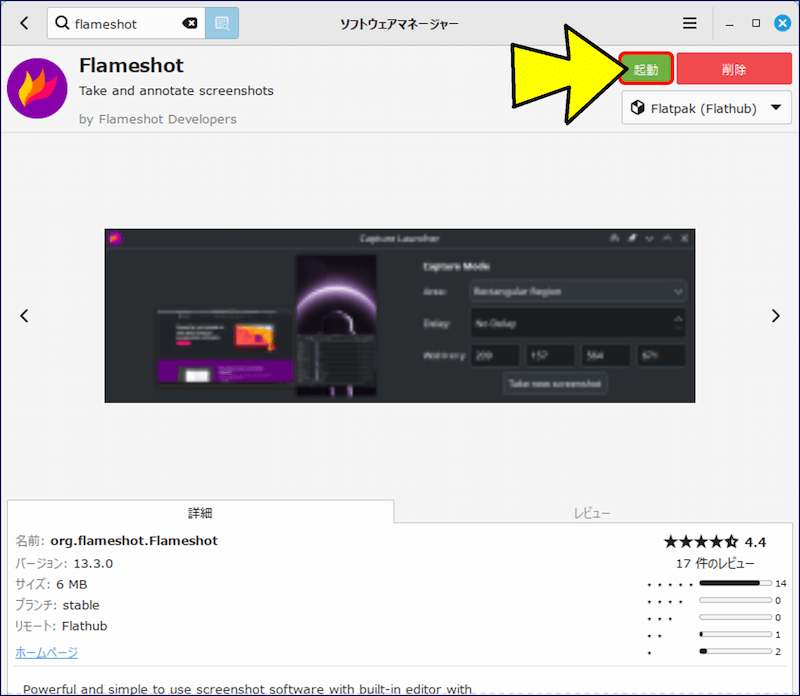The height and width of the screenshot is (696, 800).
Task: Switch to the 詳細 tab
Action: 200,513
